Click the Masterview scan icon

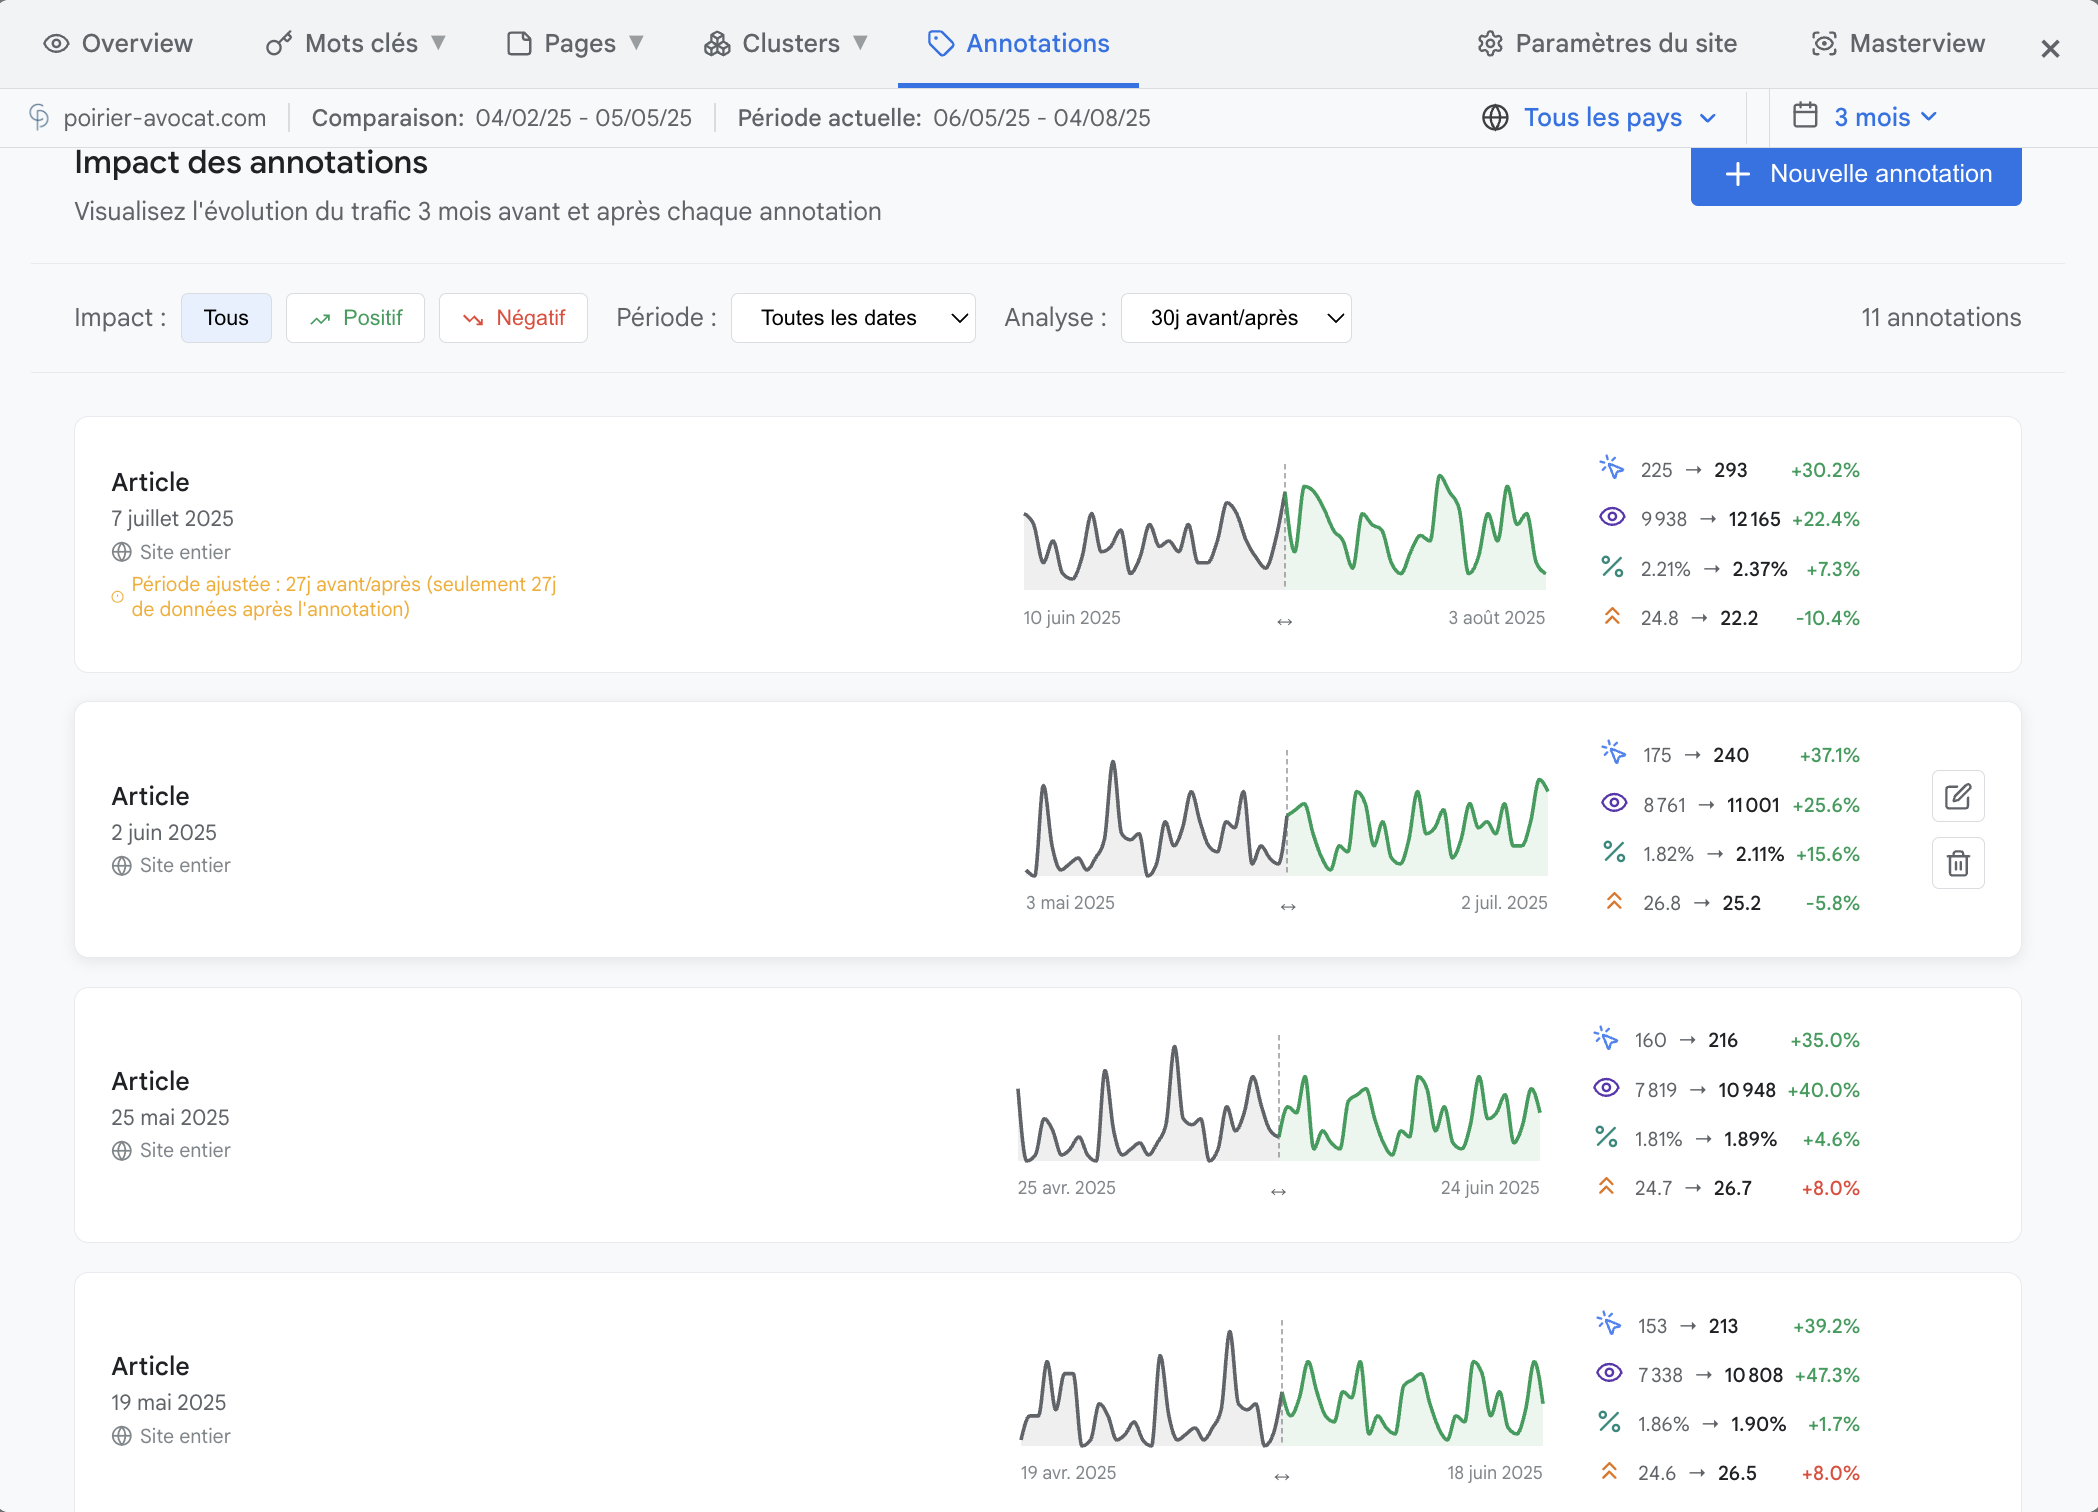tap(1824, 44)
